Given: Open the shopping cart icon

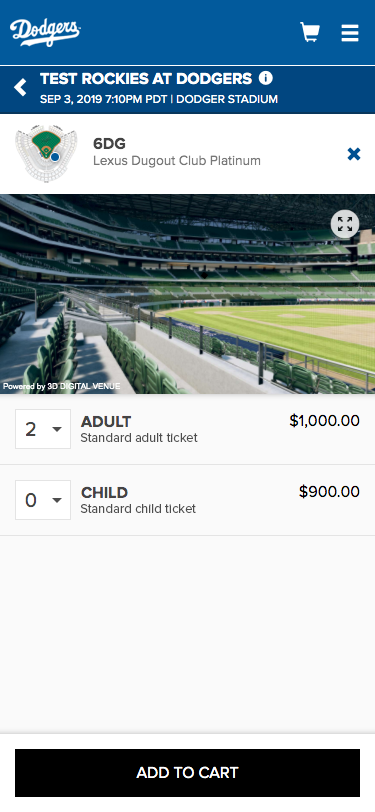Looking at the screenshot, I should coord(310,32).
